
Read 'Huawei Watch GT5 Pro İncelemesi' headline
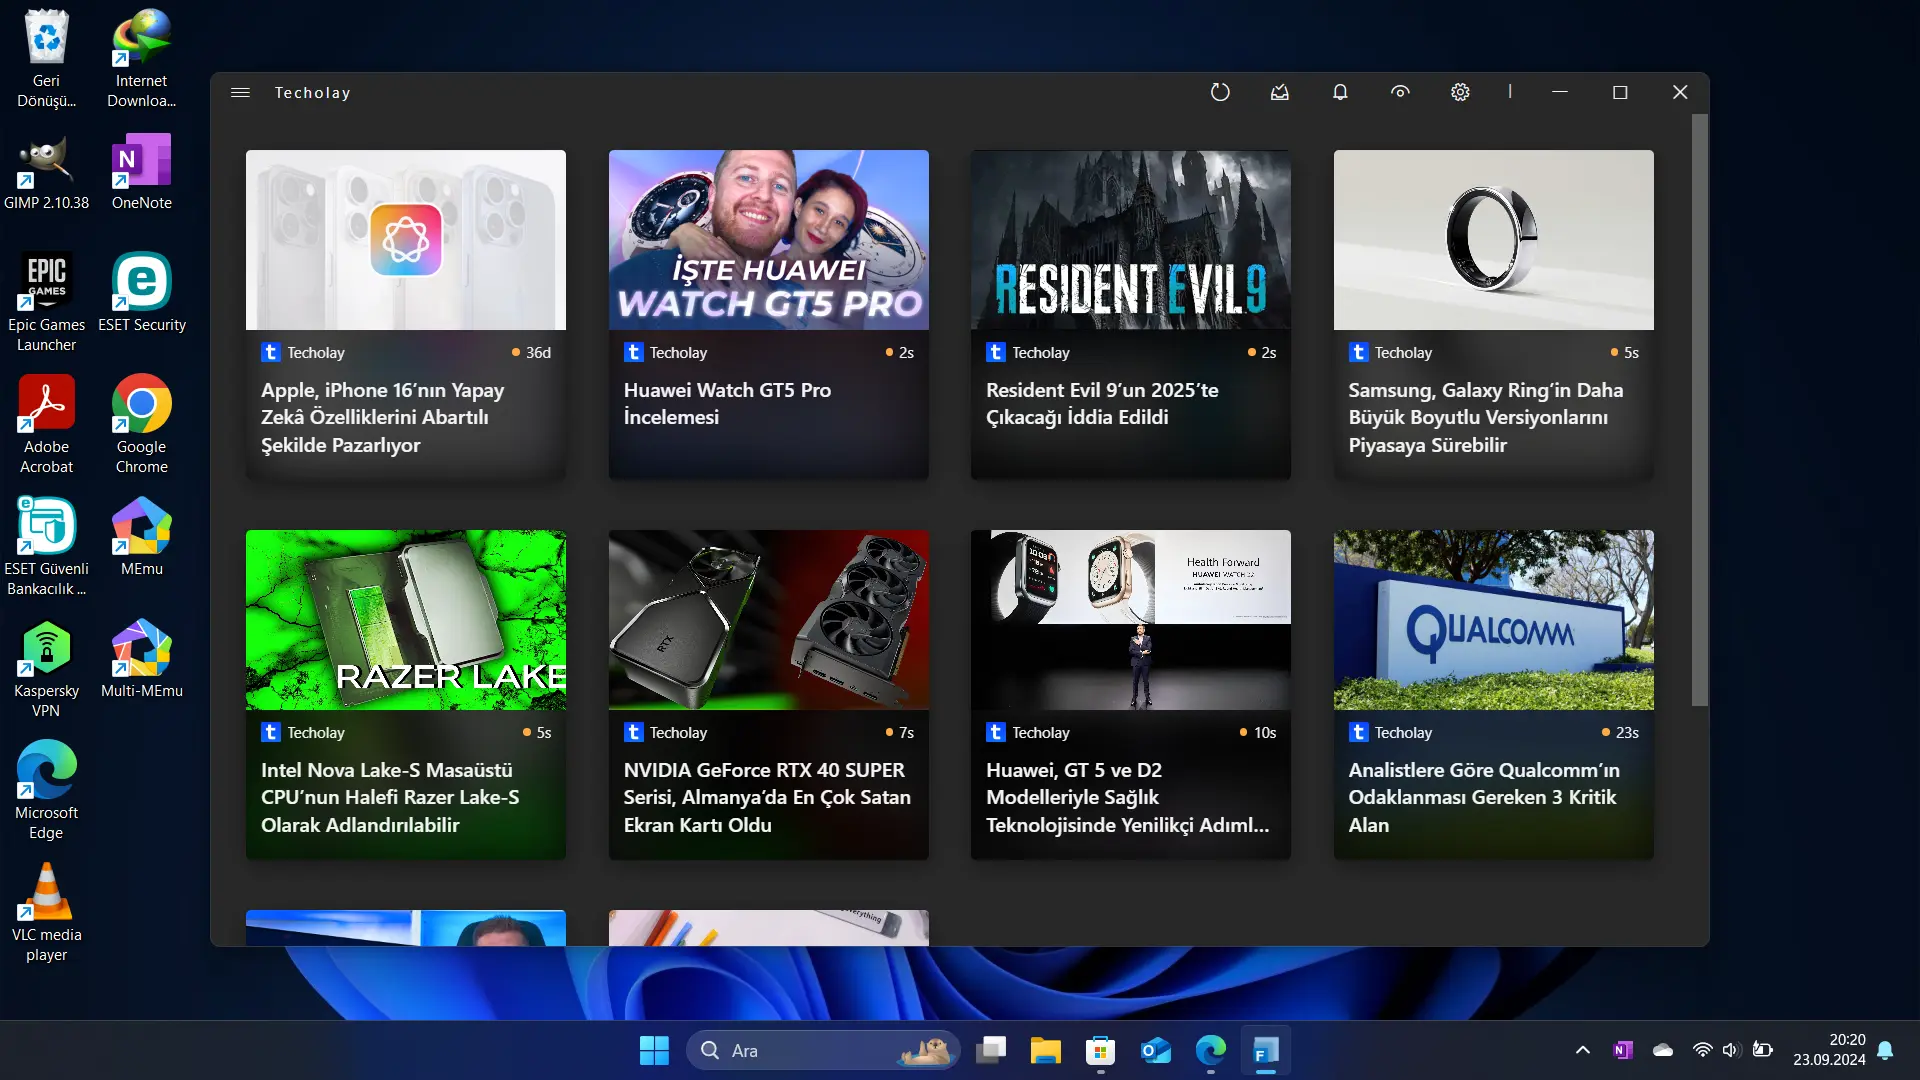(x=727, y=404)
